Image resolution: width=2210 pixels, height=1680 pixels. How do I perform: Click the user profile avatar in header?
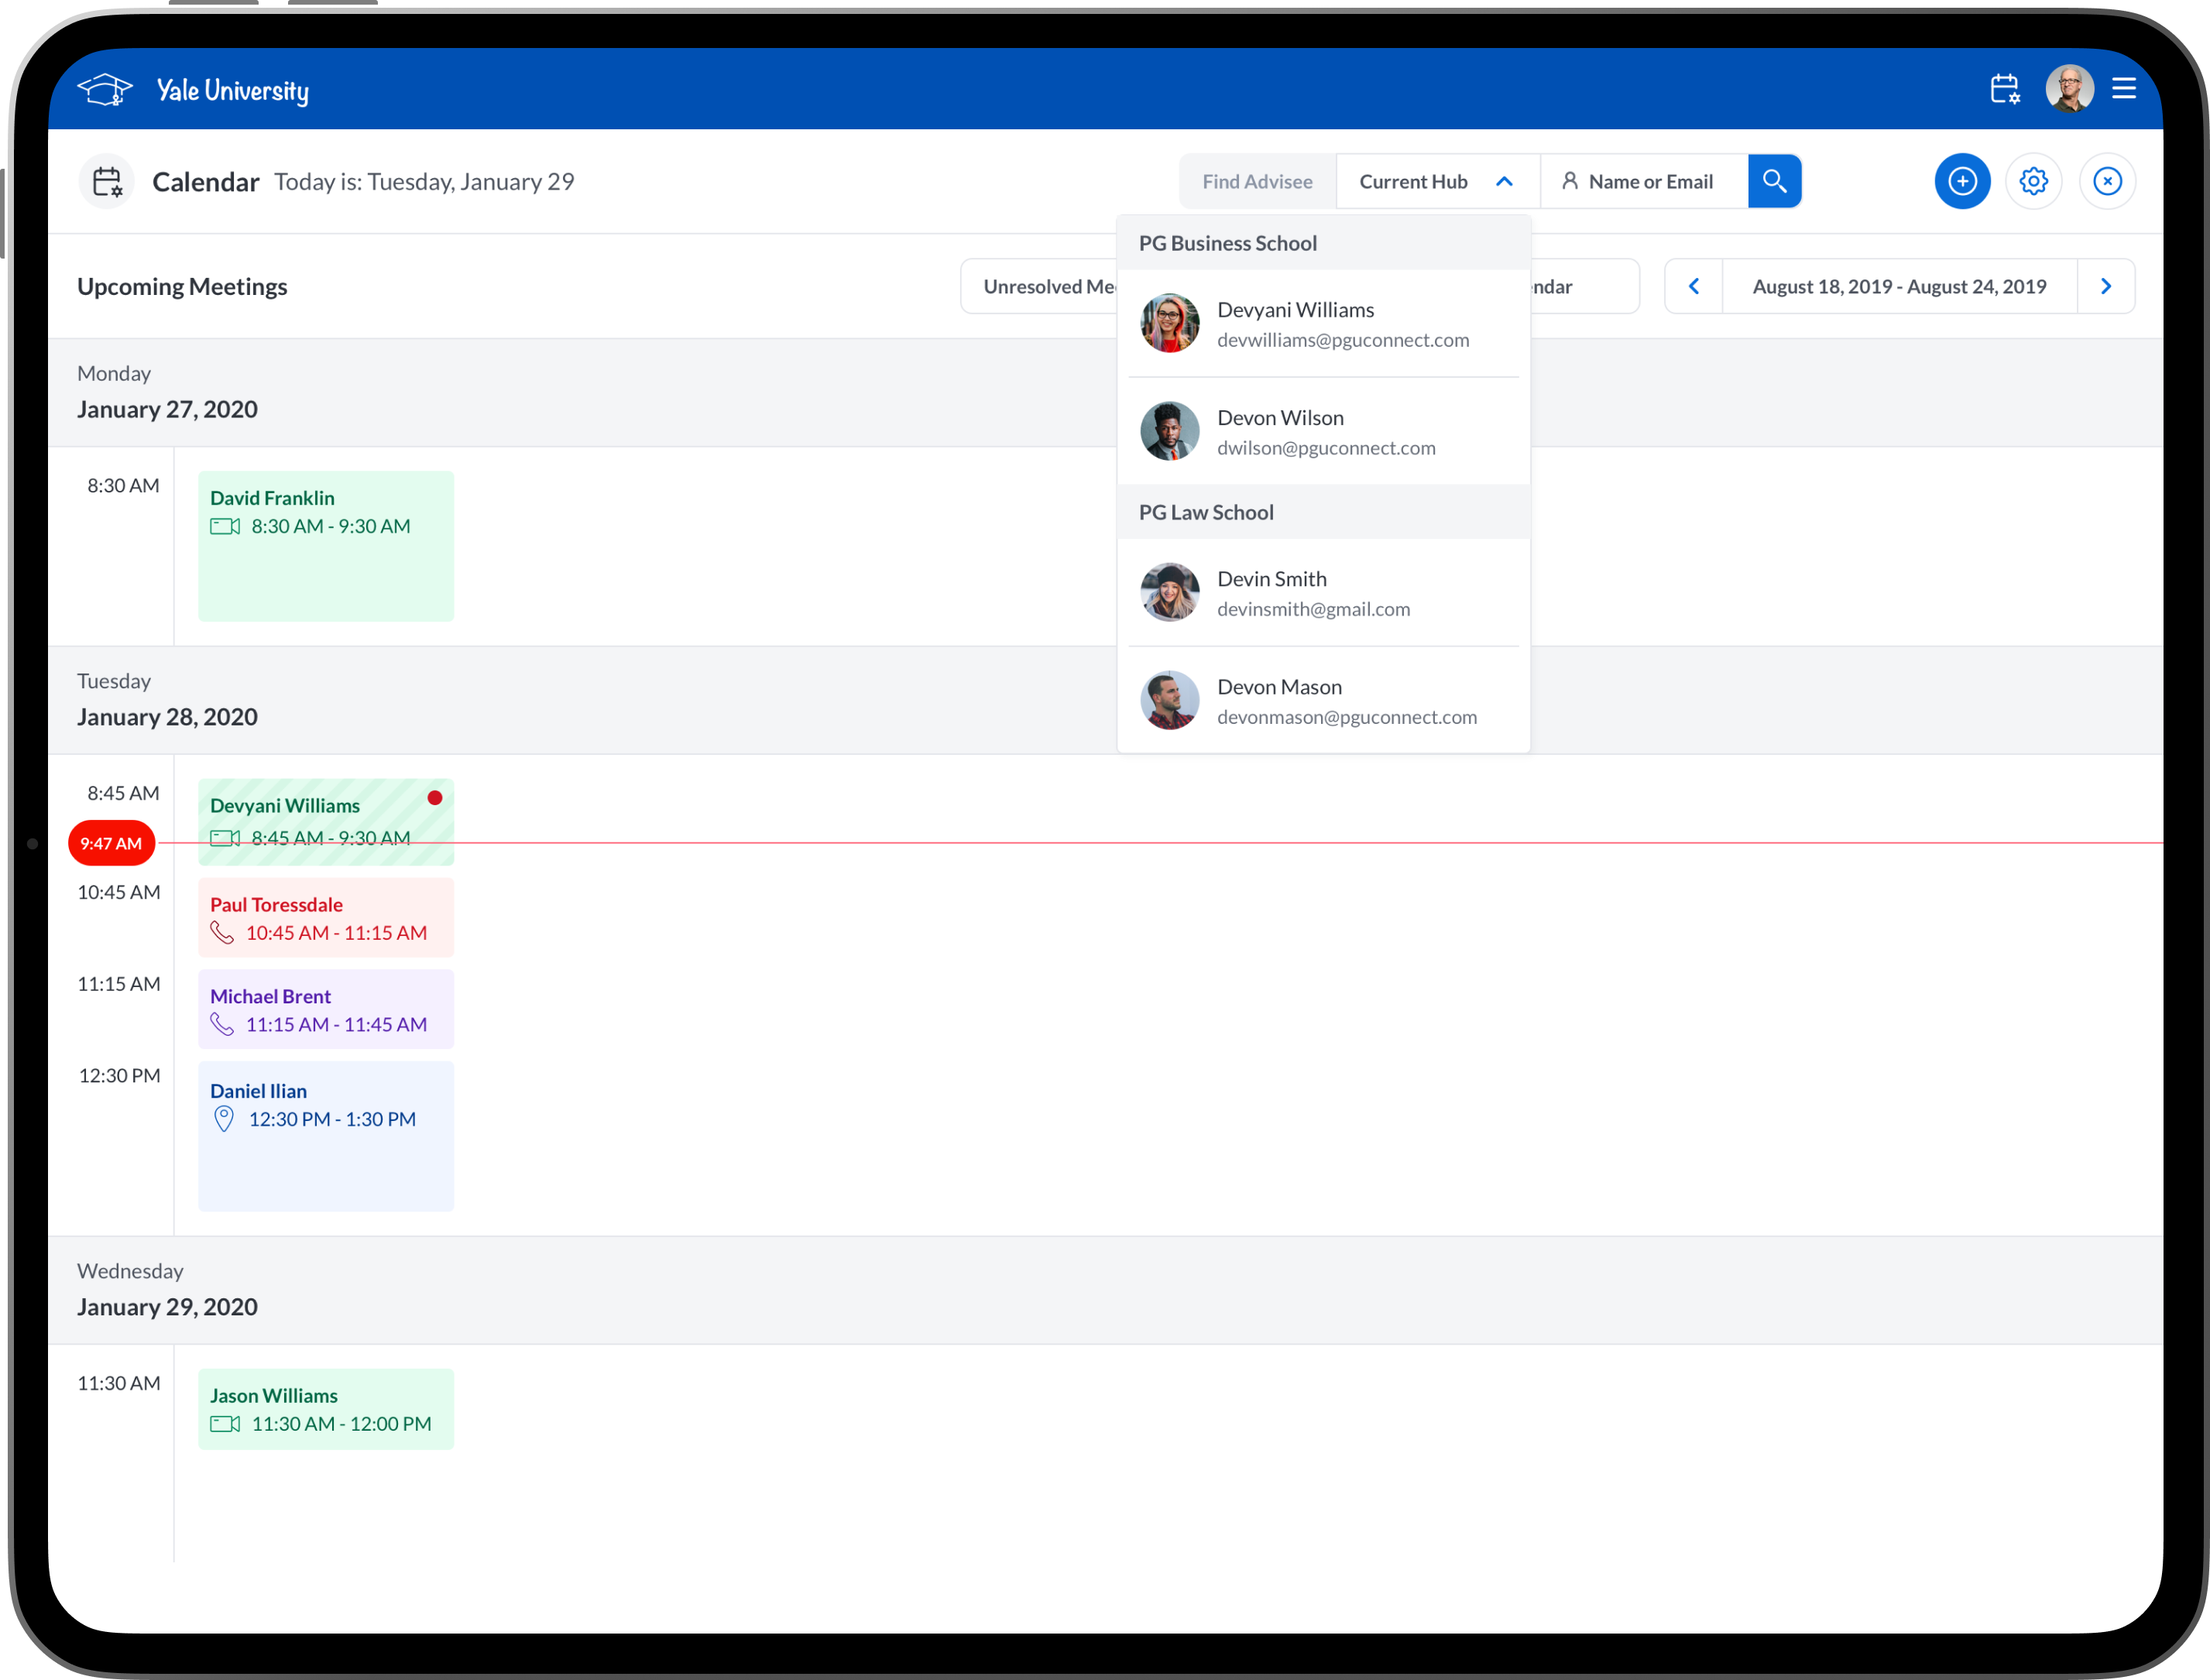2069,89
